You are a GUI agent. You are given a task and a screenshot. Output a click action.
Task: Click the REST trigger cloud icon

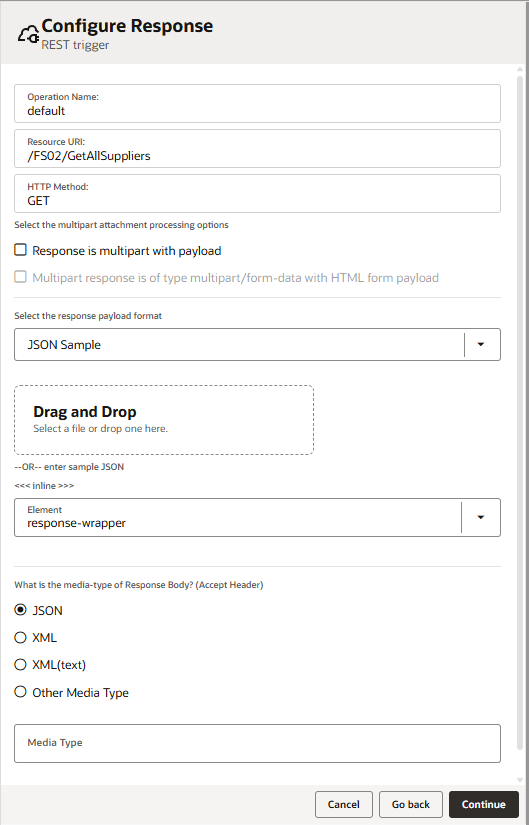pos(28,35)
